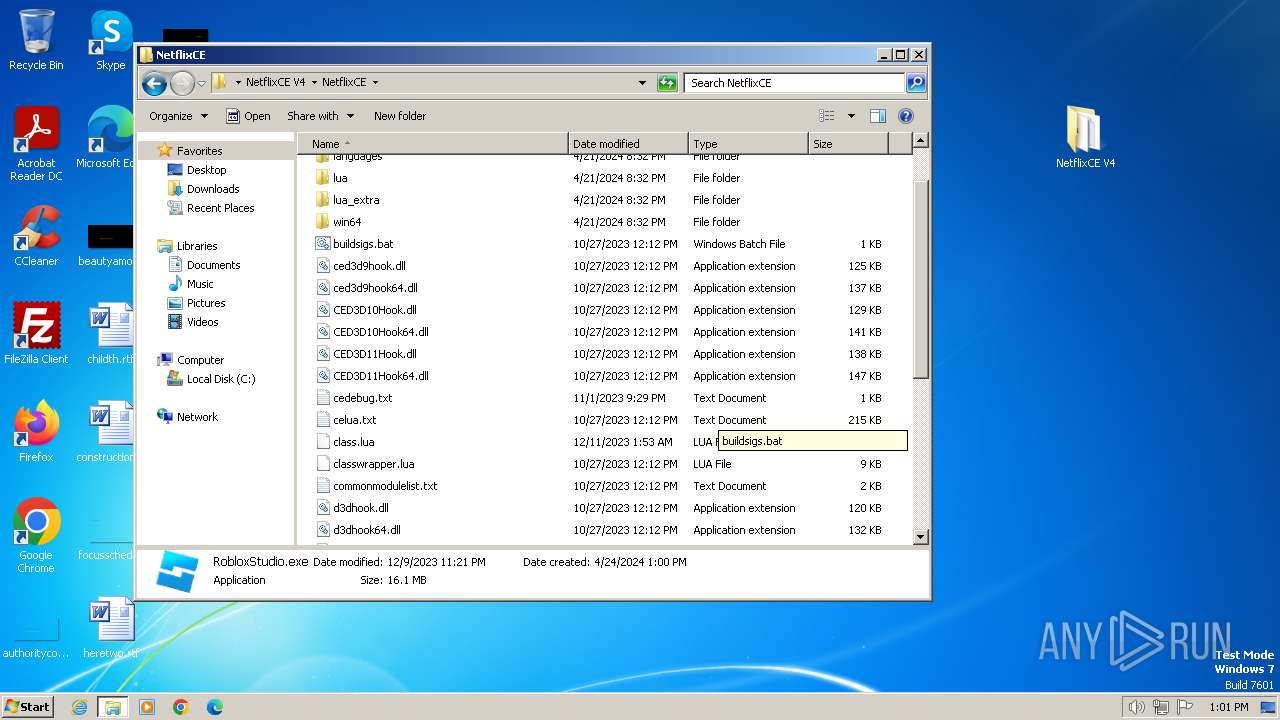The width and height of the screenshot is (1280, 720).
Task: Open heretwo.rtf desktop document
Action: [110, 628]
